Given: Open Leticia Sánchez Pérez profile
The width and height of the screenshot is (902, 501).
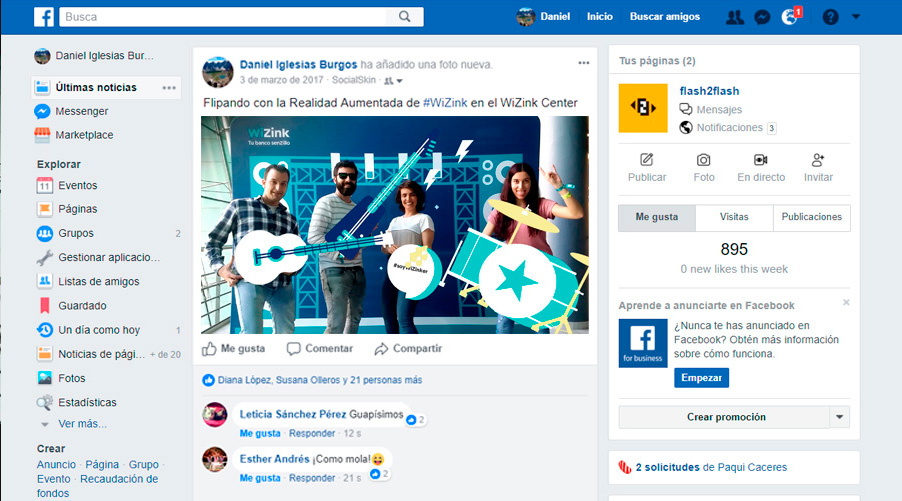Looking at the screenshot, I should [293, 414].
